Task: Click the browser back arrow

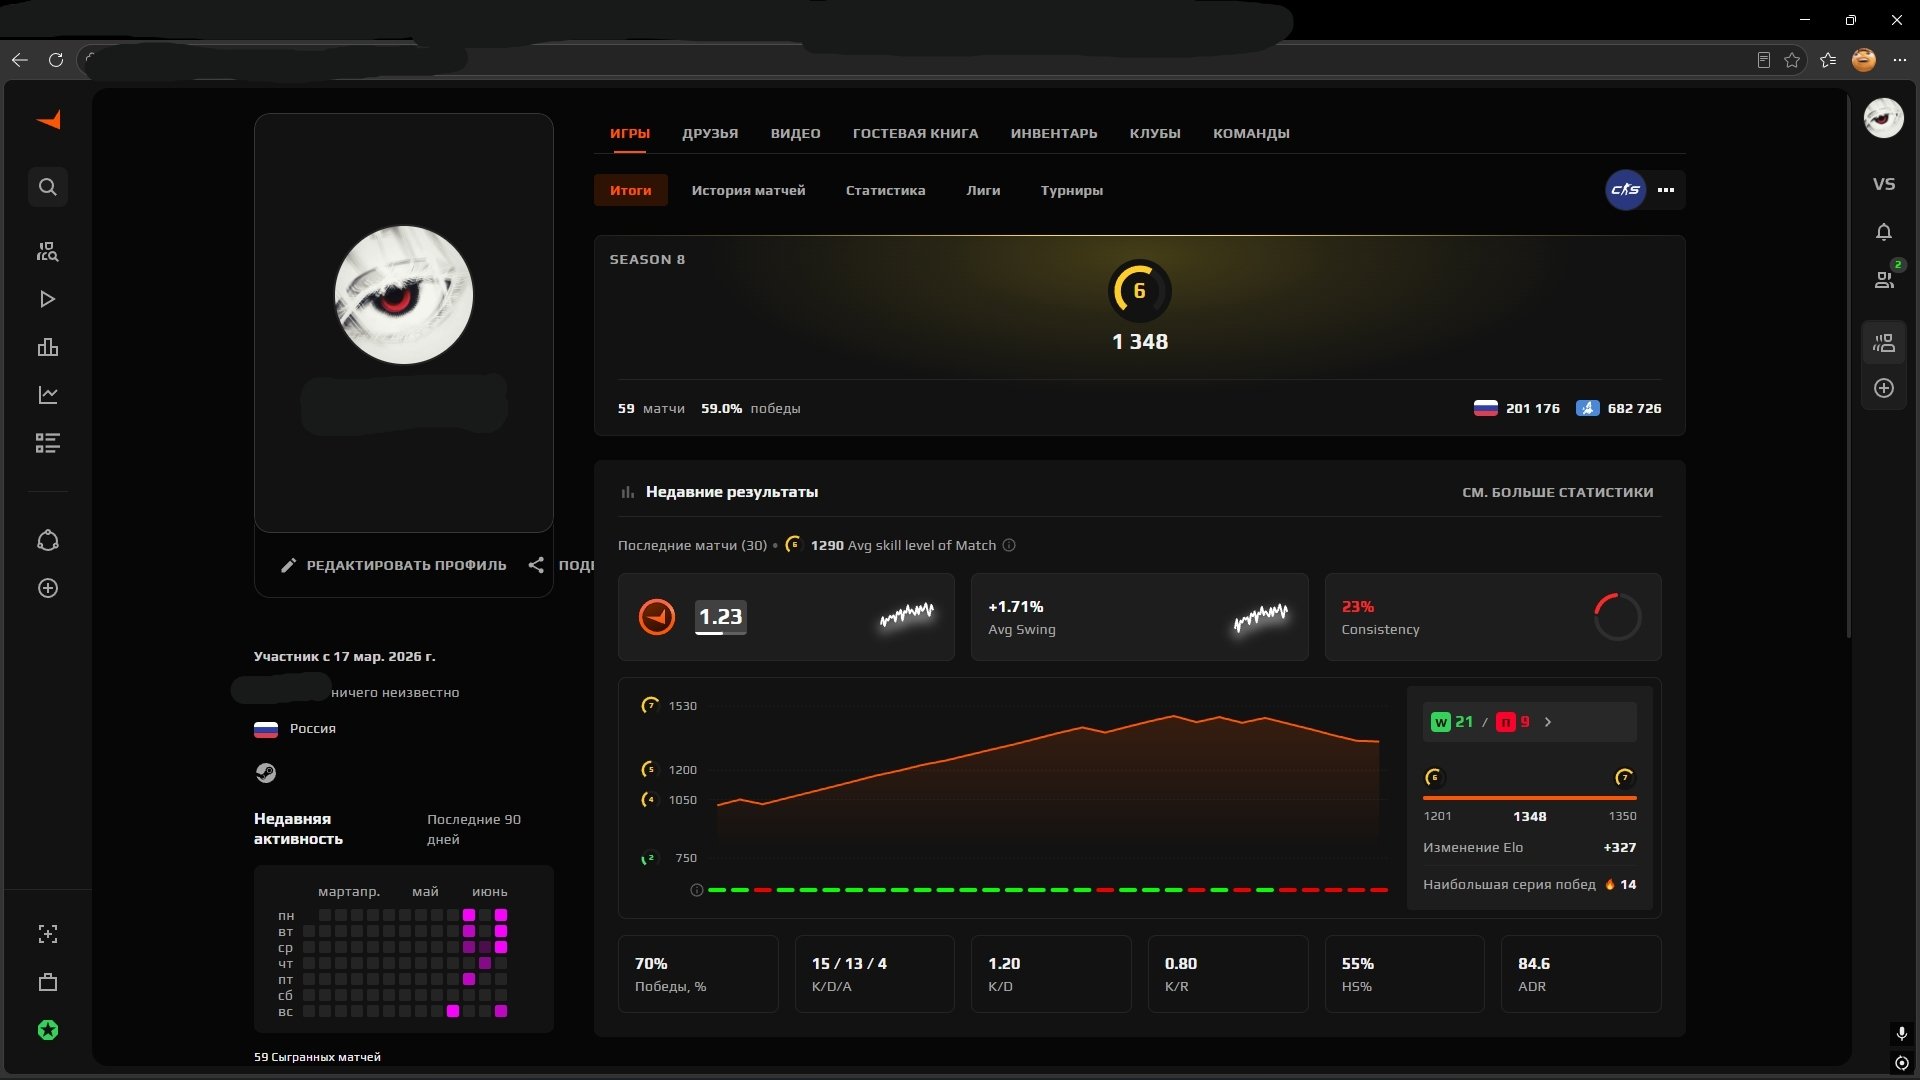Action: (19, 60)
